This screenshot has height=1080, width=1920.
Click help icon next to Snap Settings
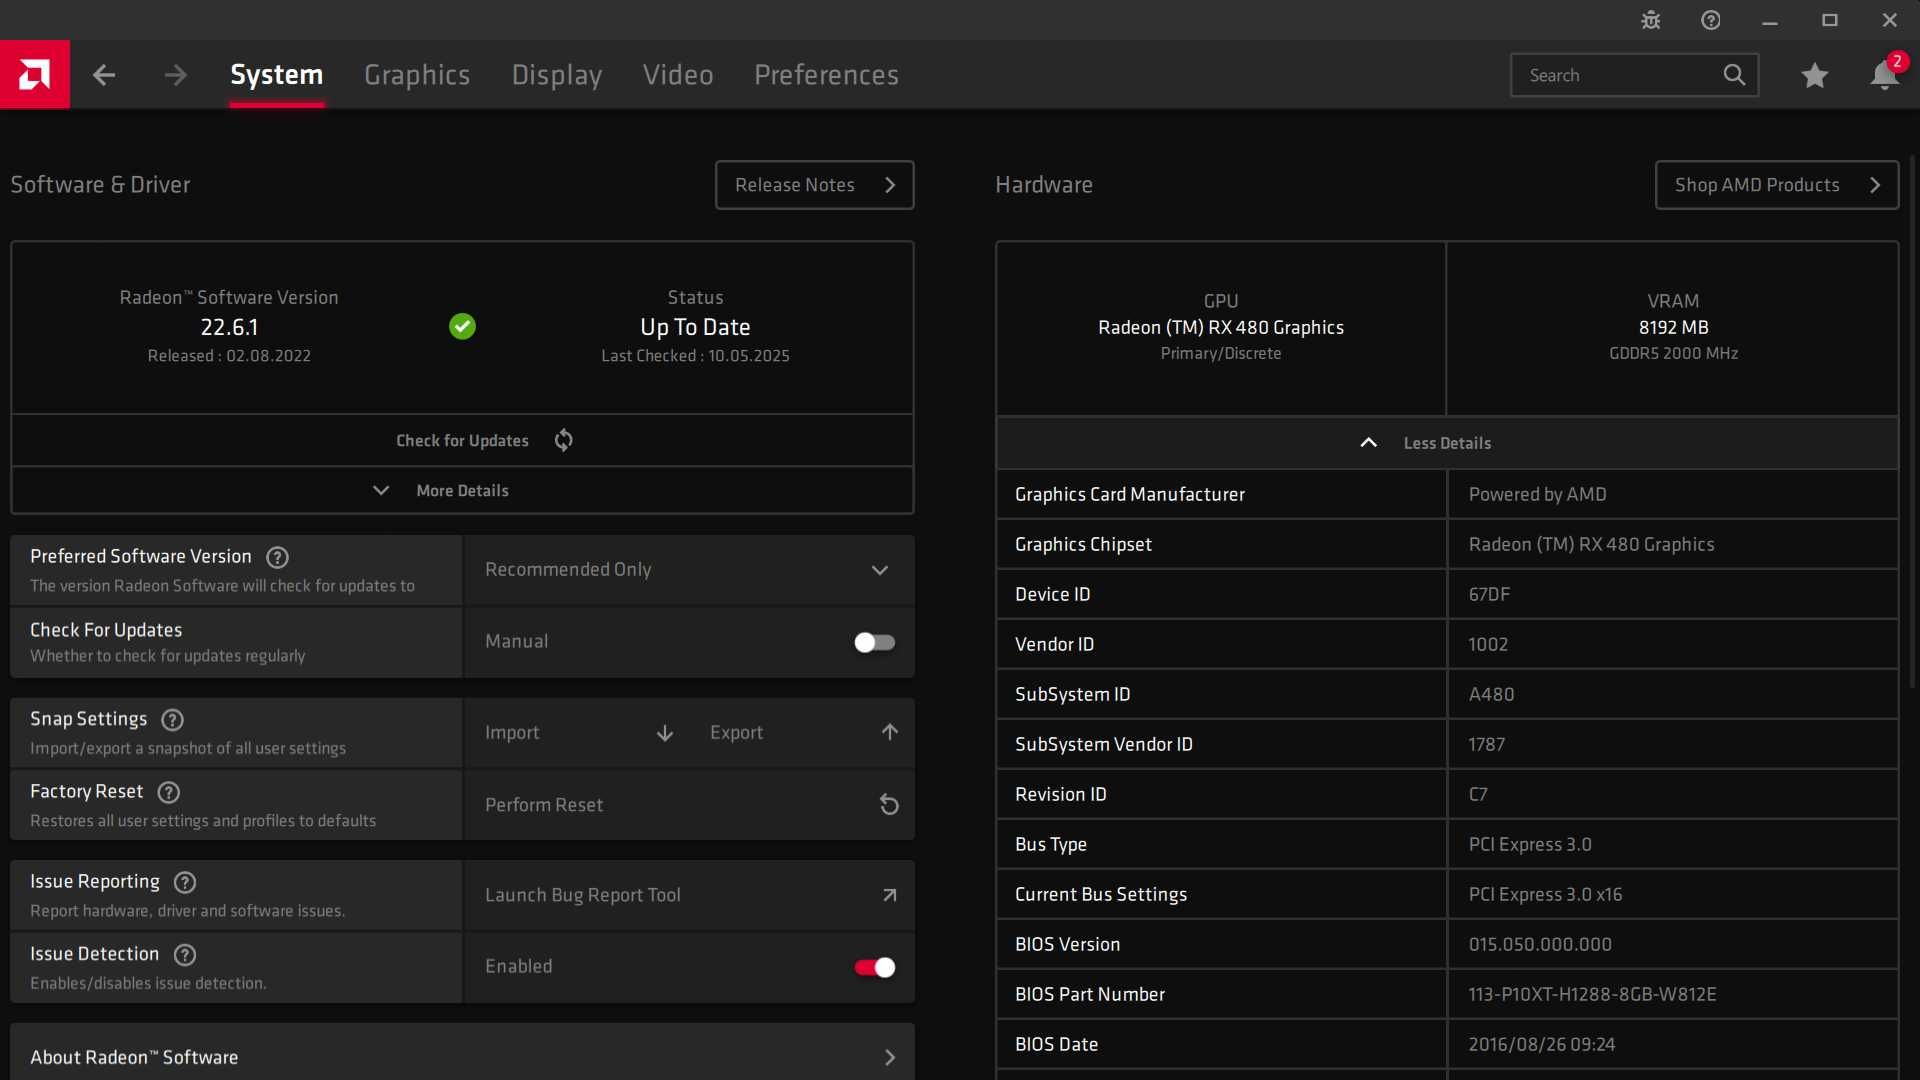pyautogui.click(x=173, y=720)
